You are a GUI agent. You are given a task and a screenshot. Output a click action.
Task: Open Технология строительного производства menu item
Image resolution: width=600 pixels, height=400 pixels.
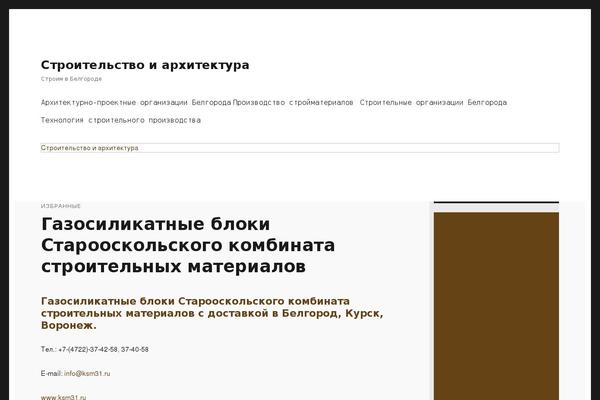pos(121,120)
